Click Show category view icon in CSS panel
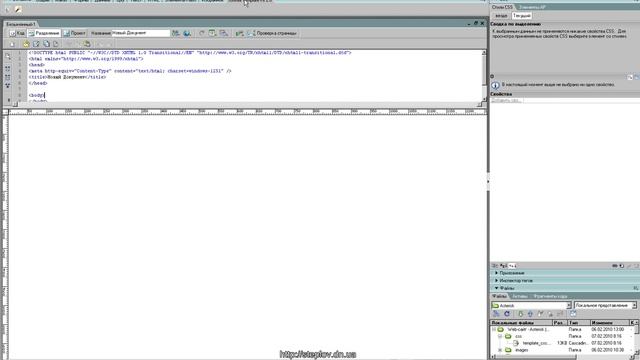 point(495,266)
